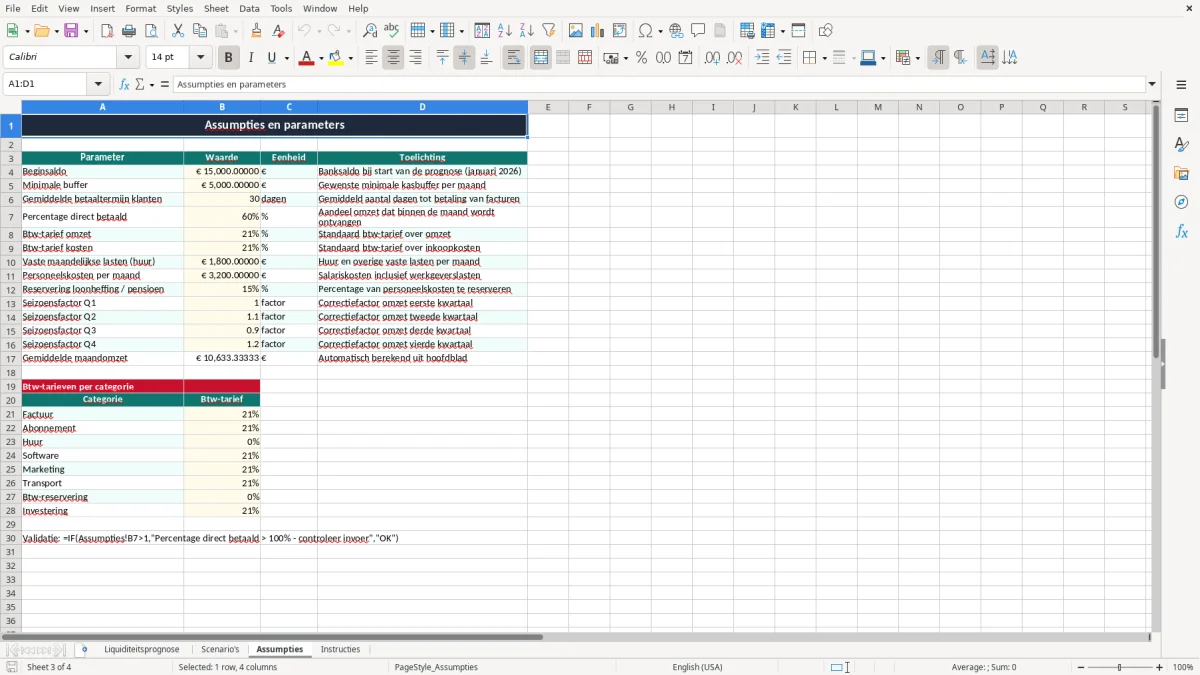Click the Delete Decimal Place icon
This screenshot has width=1200, height=675.
tap(735, 58)
